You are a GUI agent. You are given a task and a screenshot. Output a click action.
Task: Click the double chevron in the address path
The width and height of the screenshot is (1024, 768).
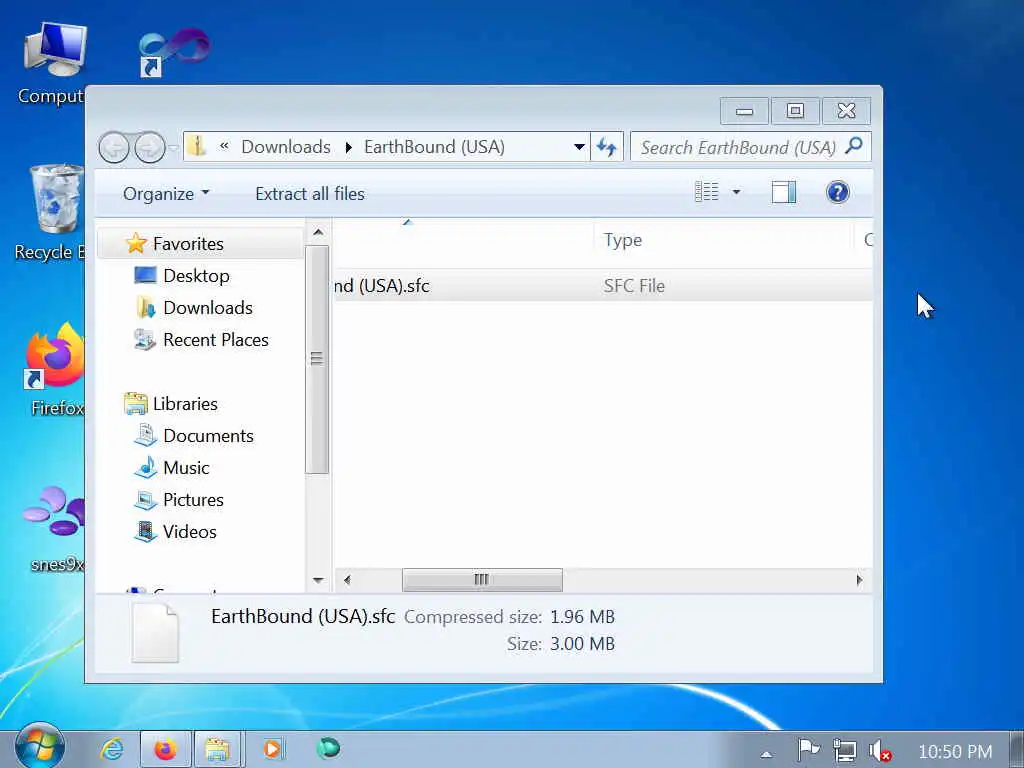(x=224, y=146)
